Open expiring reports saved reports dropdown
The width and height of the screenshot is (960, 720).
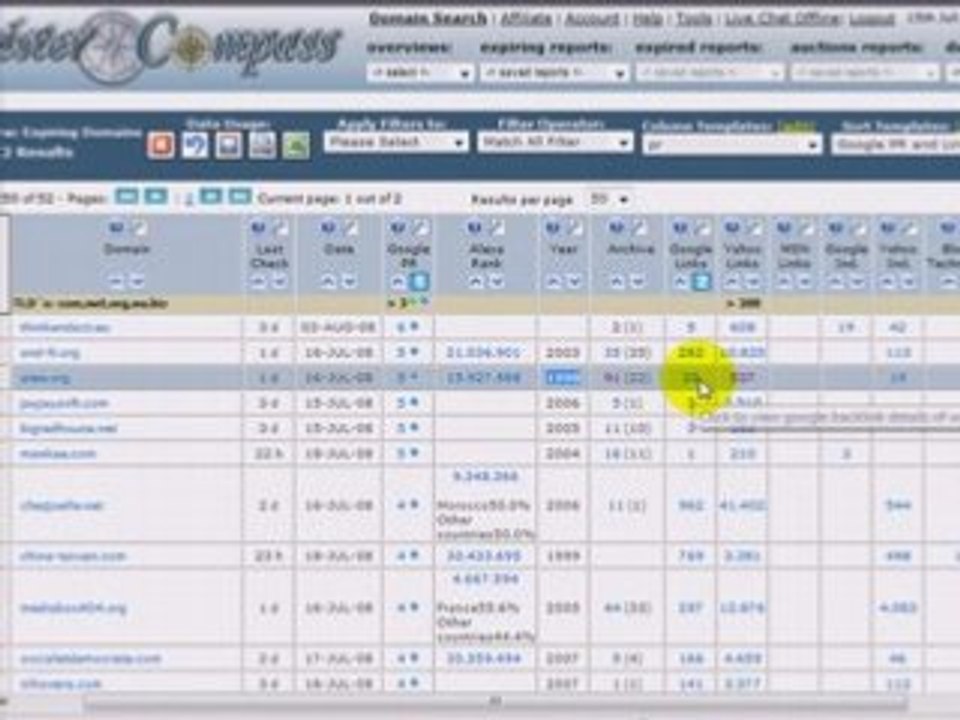tap(555, 73)
